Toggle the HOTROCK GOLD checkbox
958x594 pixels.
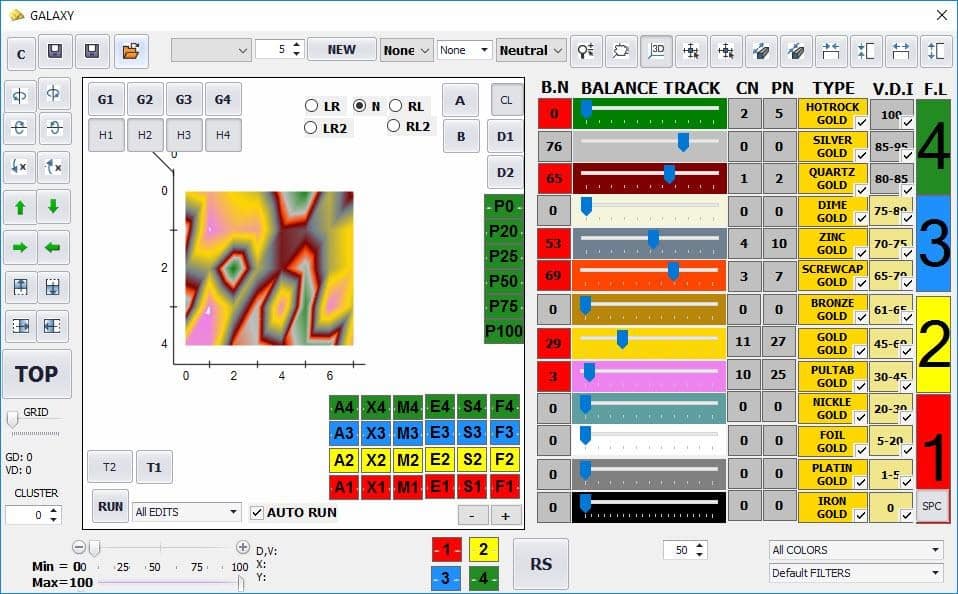(861, 122)
